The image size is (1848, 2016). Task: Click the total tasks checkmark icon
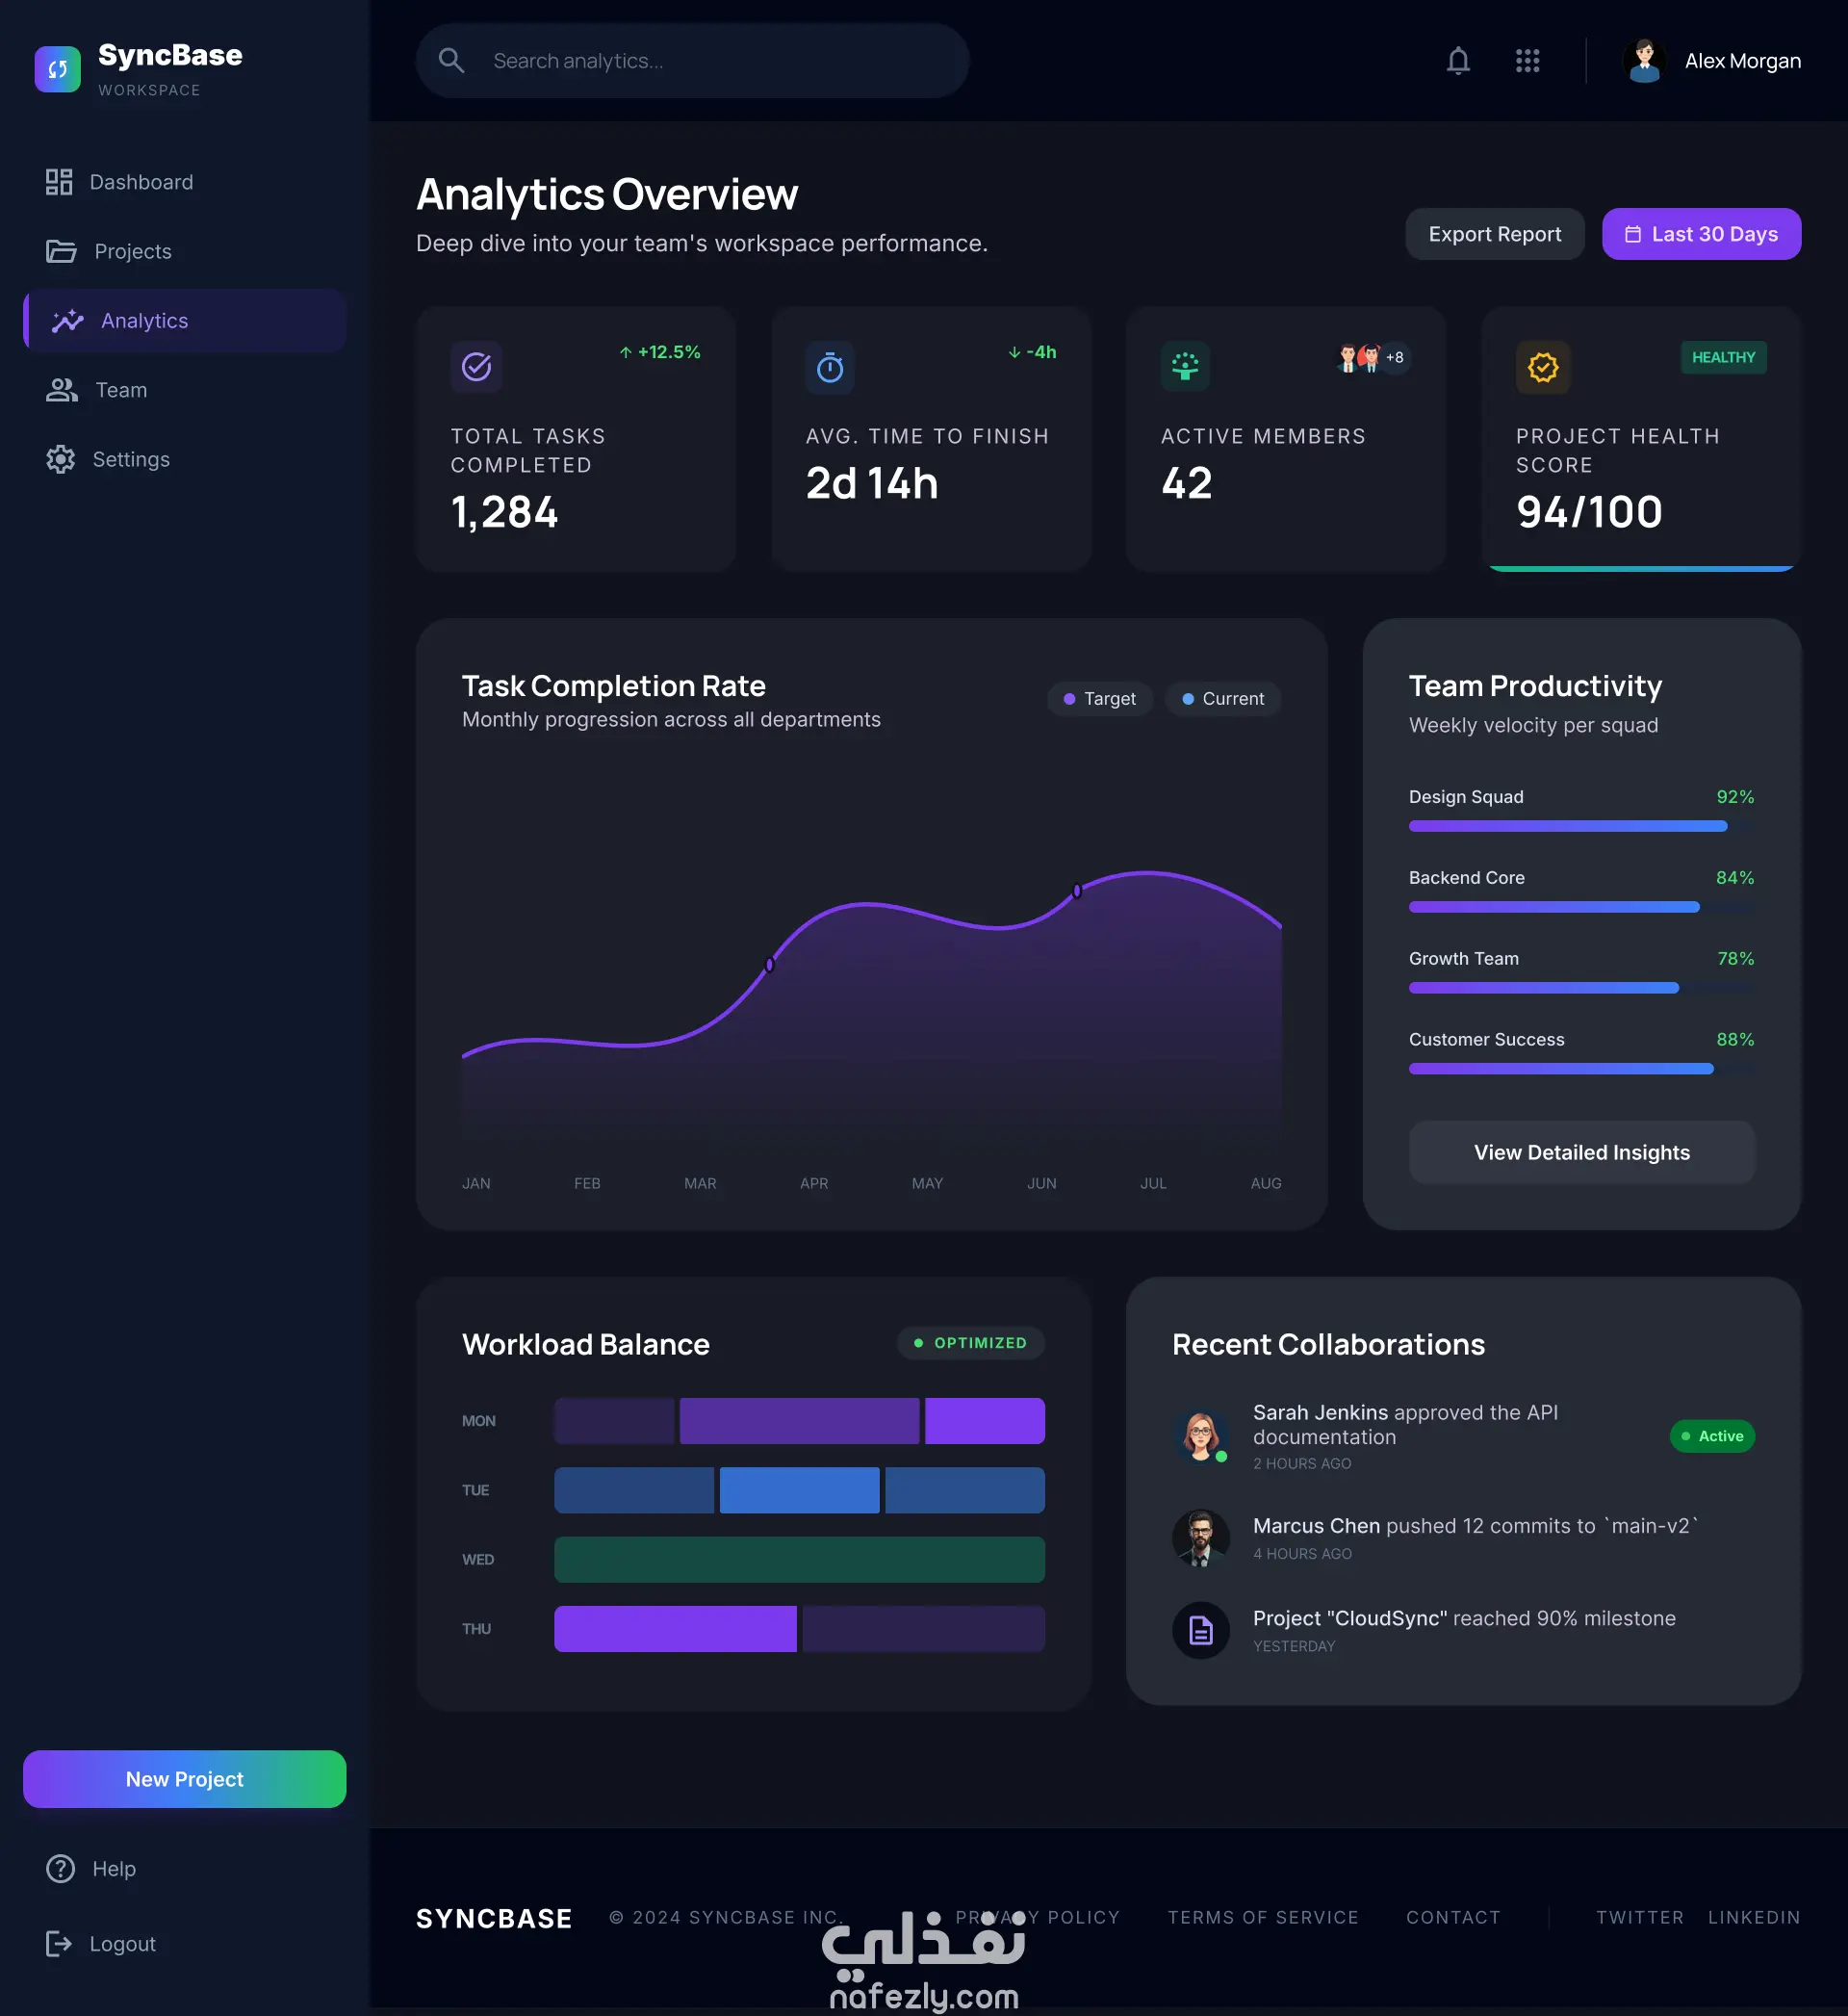pos(476,367)
